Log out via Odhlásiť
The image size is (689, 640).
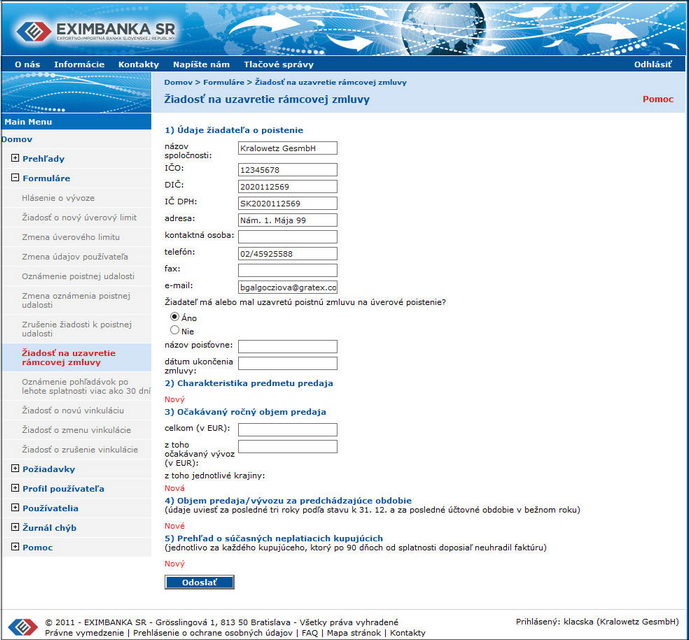point(653,65)
